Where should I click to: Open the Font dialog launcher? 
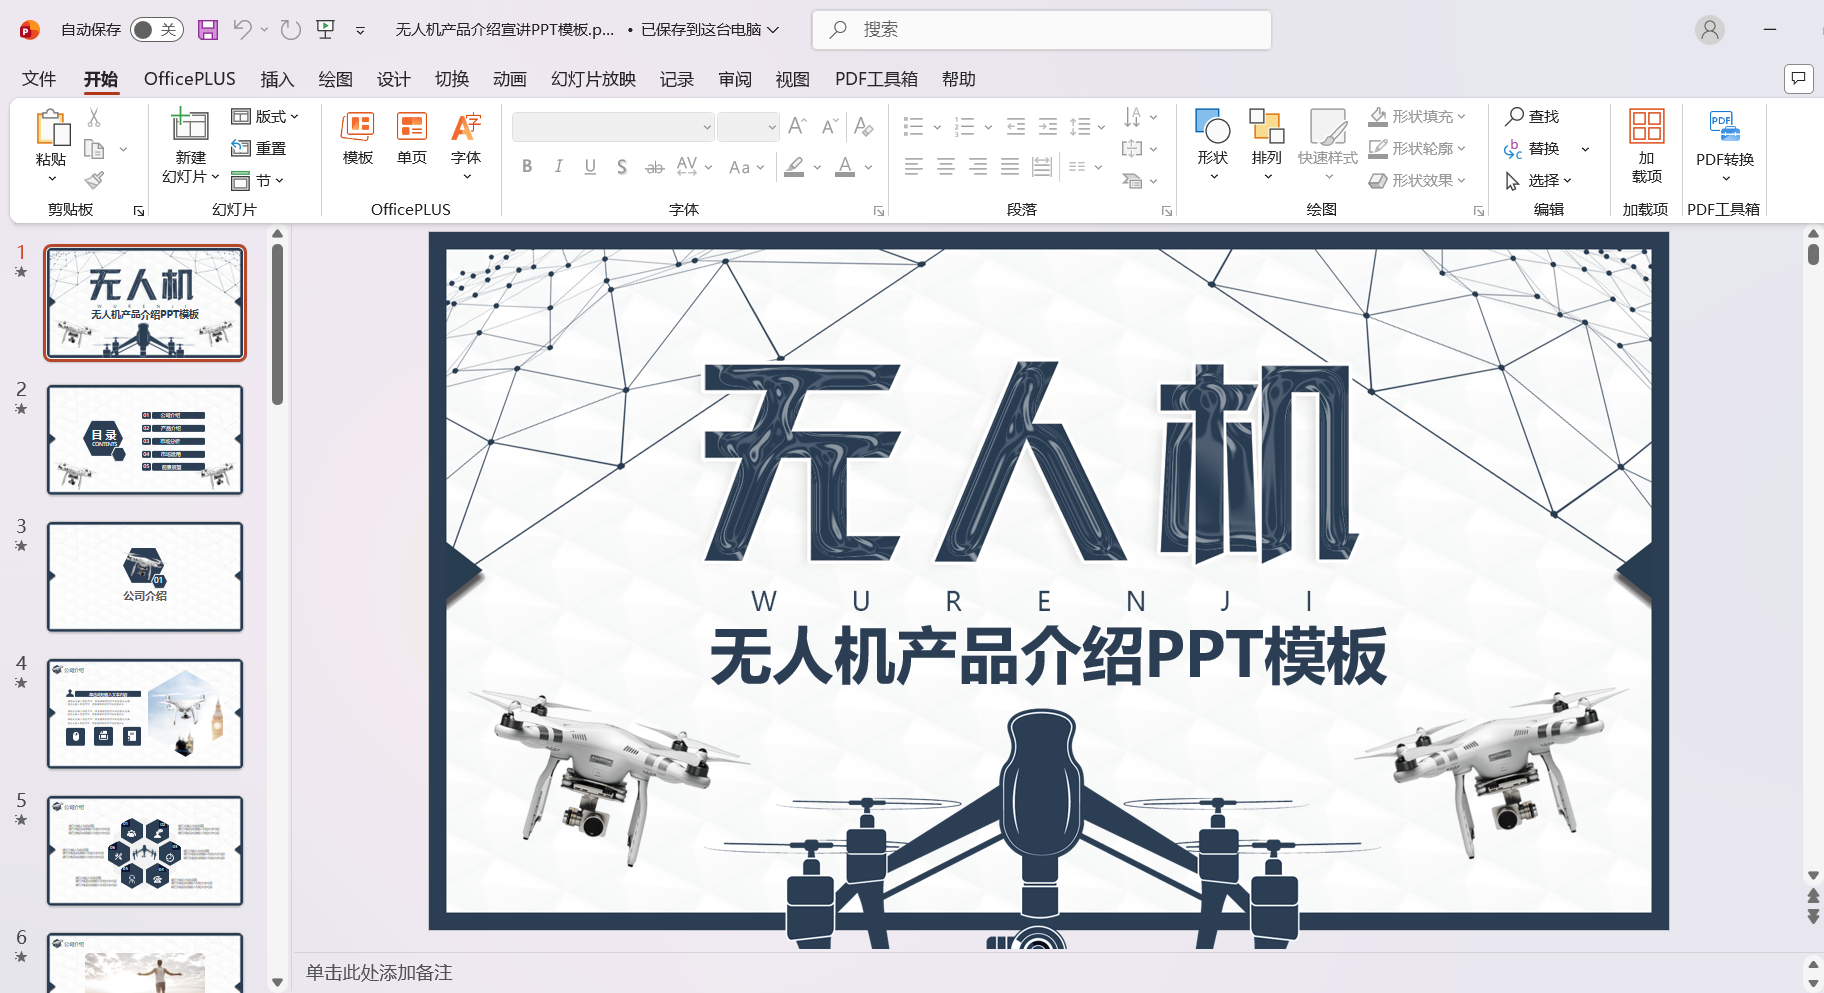879,211
